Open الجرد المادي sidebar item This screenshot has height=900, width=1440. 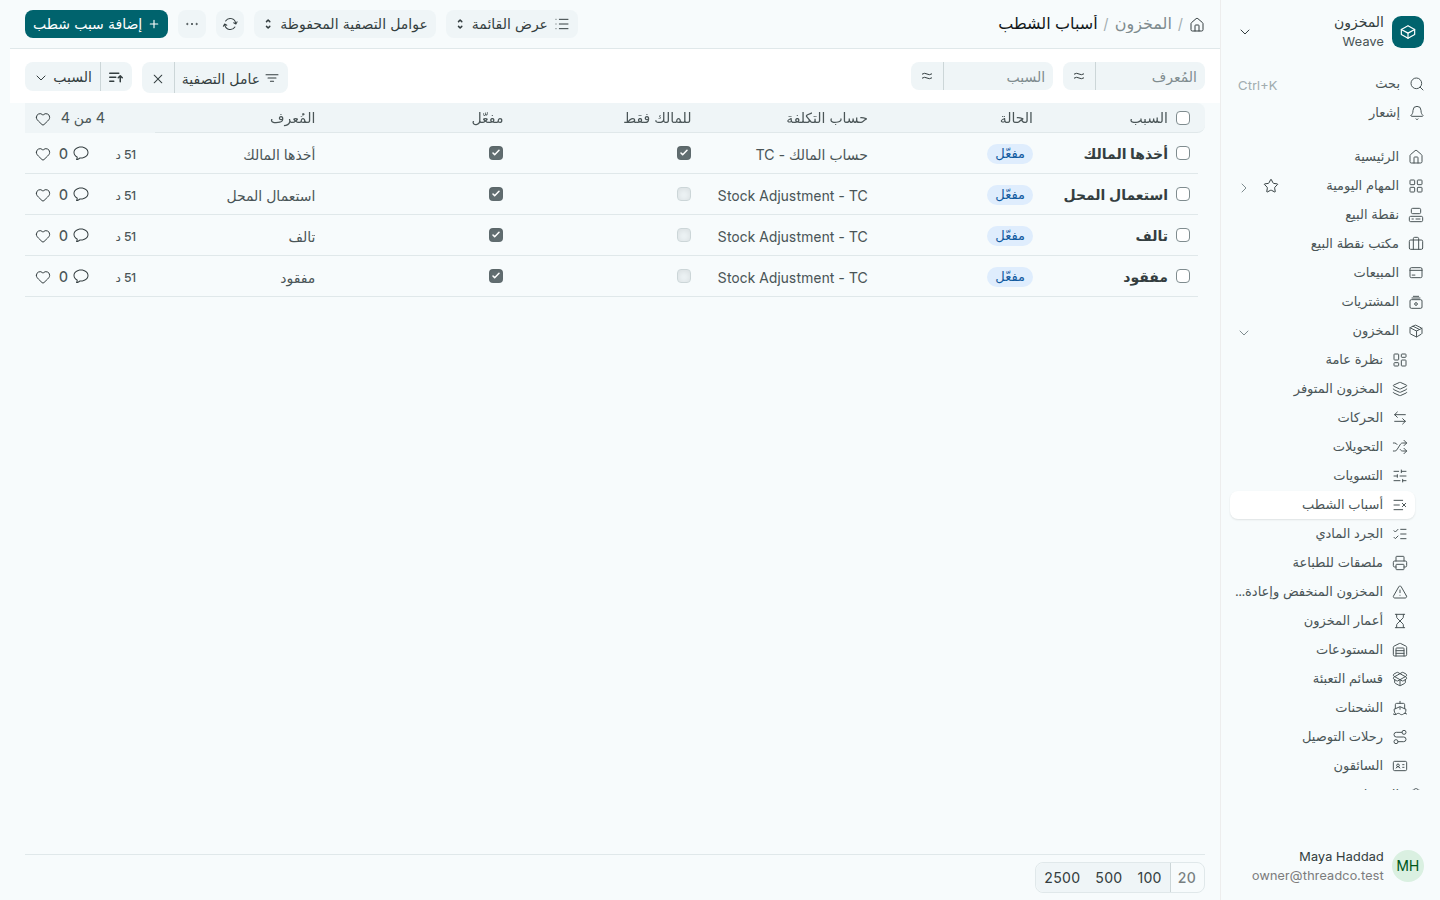click(1322, 534)
